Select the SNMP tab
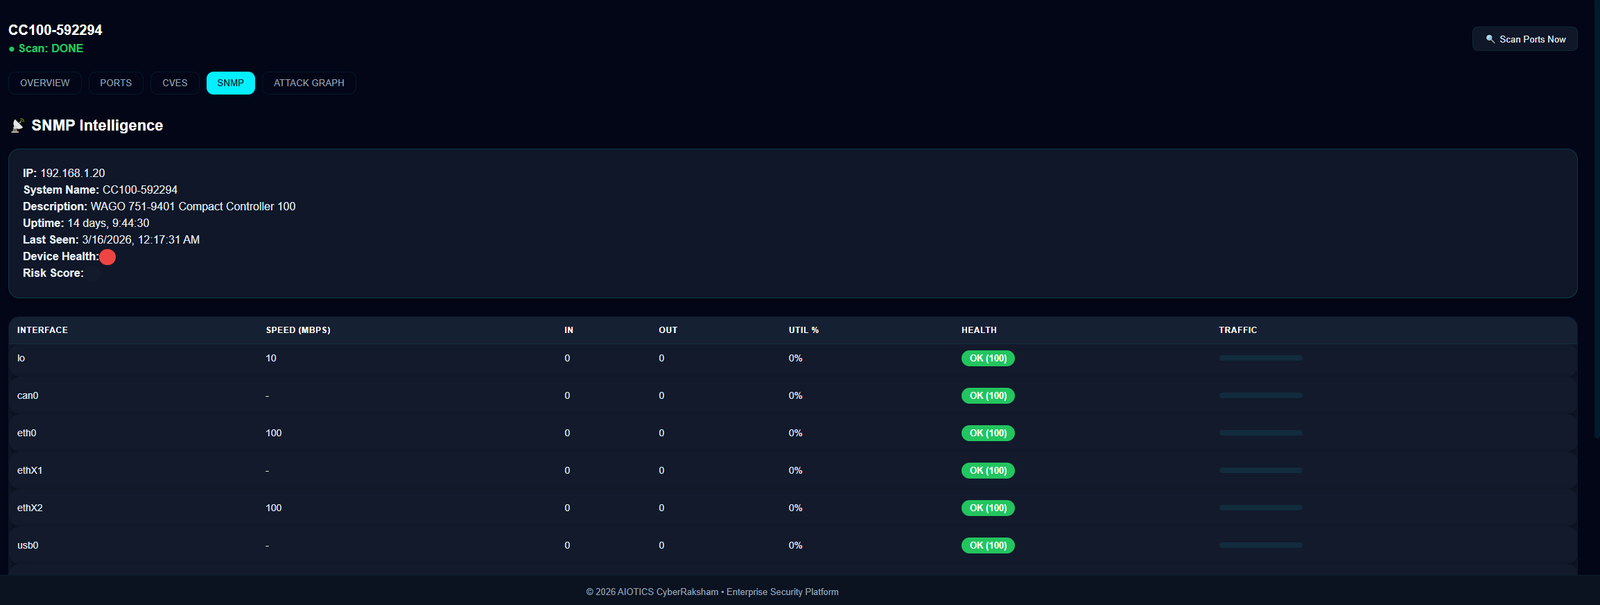 pyautogui.click(x=231, y=83)
